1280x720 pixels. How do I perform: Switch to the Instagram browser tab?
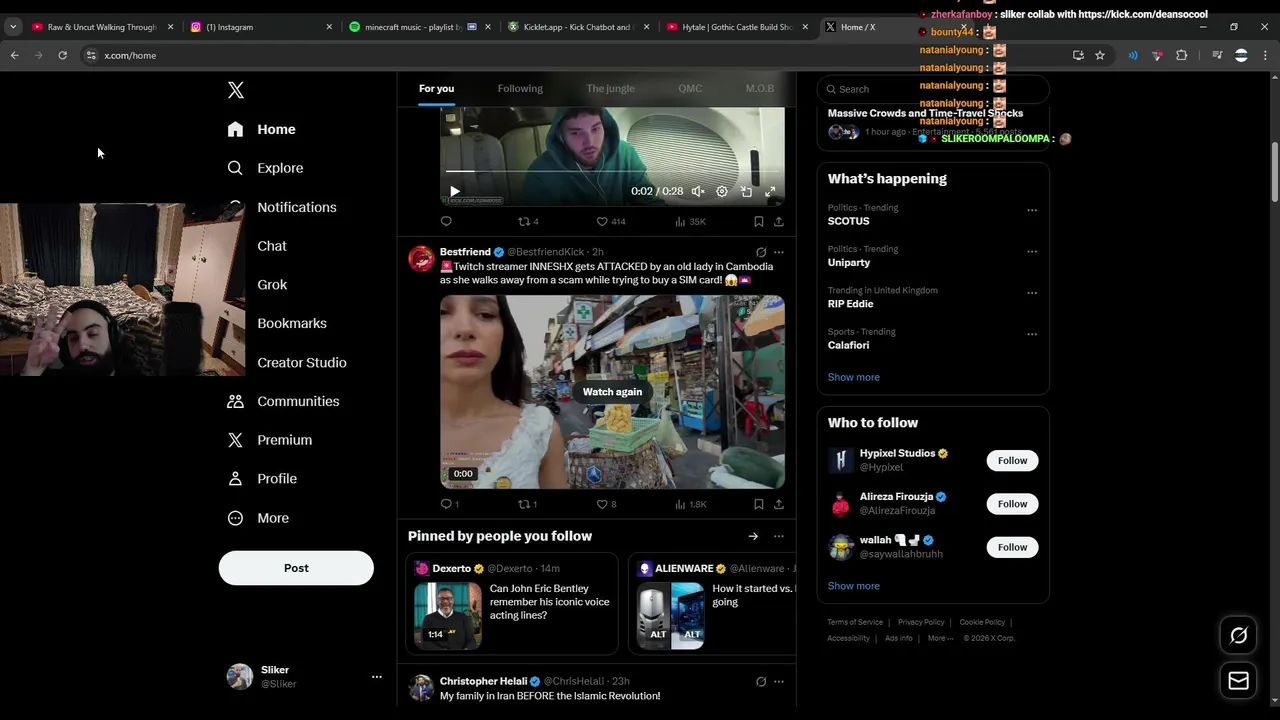(x=261, y=27)
